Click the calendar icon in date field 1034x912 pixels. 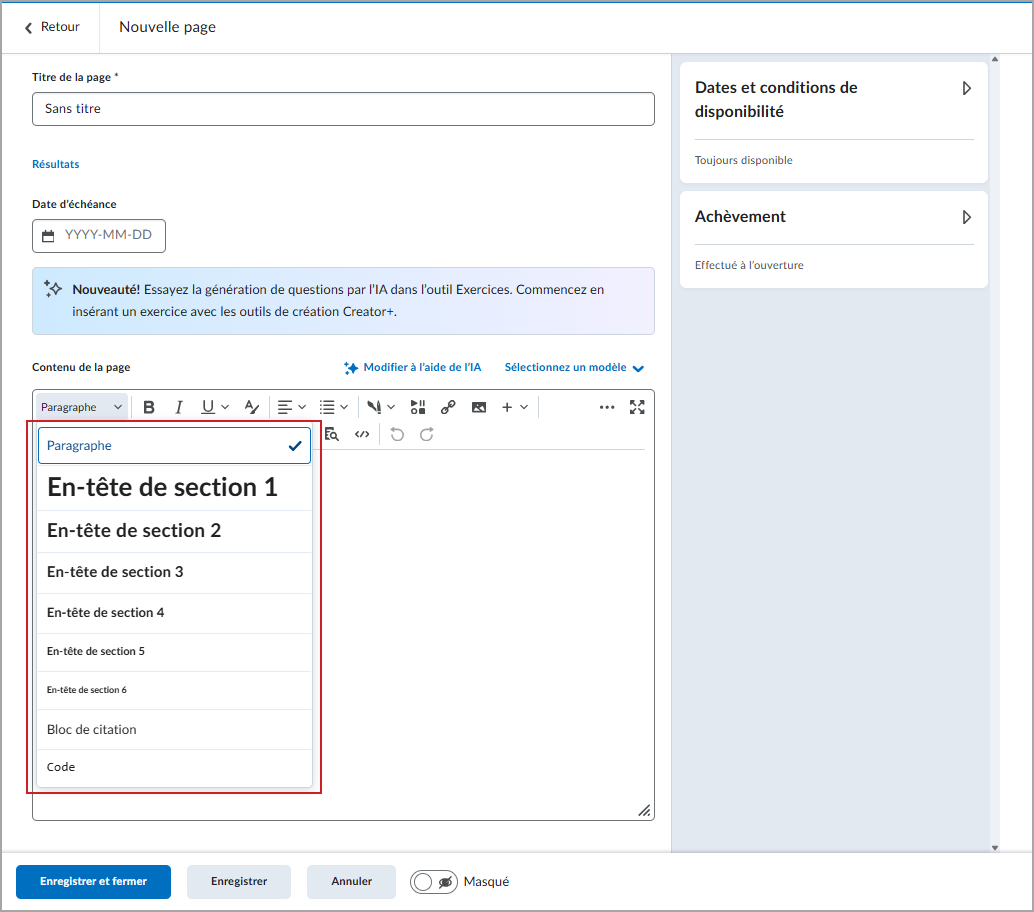[x=48, y=236]
